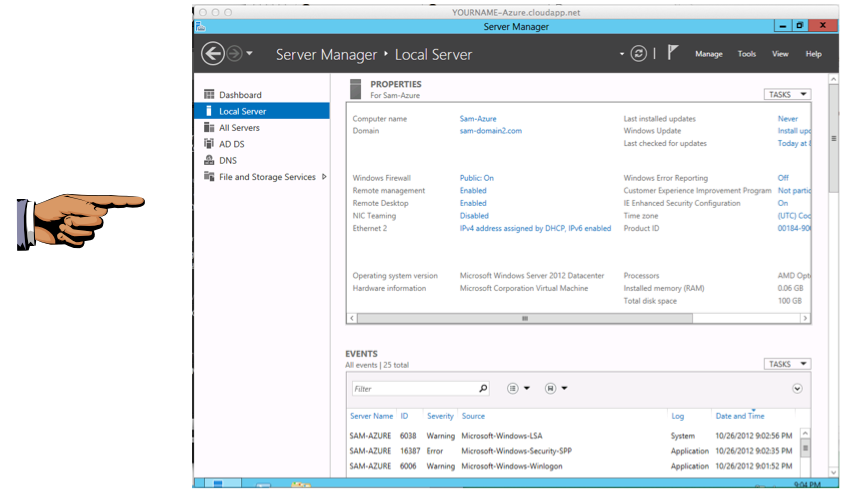The height and width of the screenshot is (500, 851).
Task: Click the refresh icon in header
Action: [639, 54]
